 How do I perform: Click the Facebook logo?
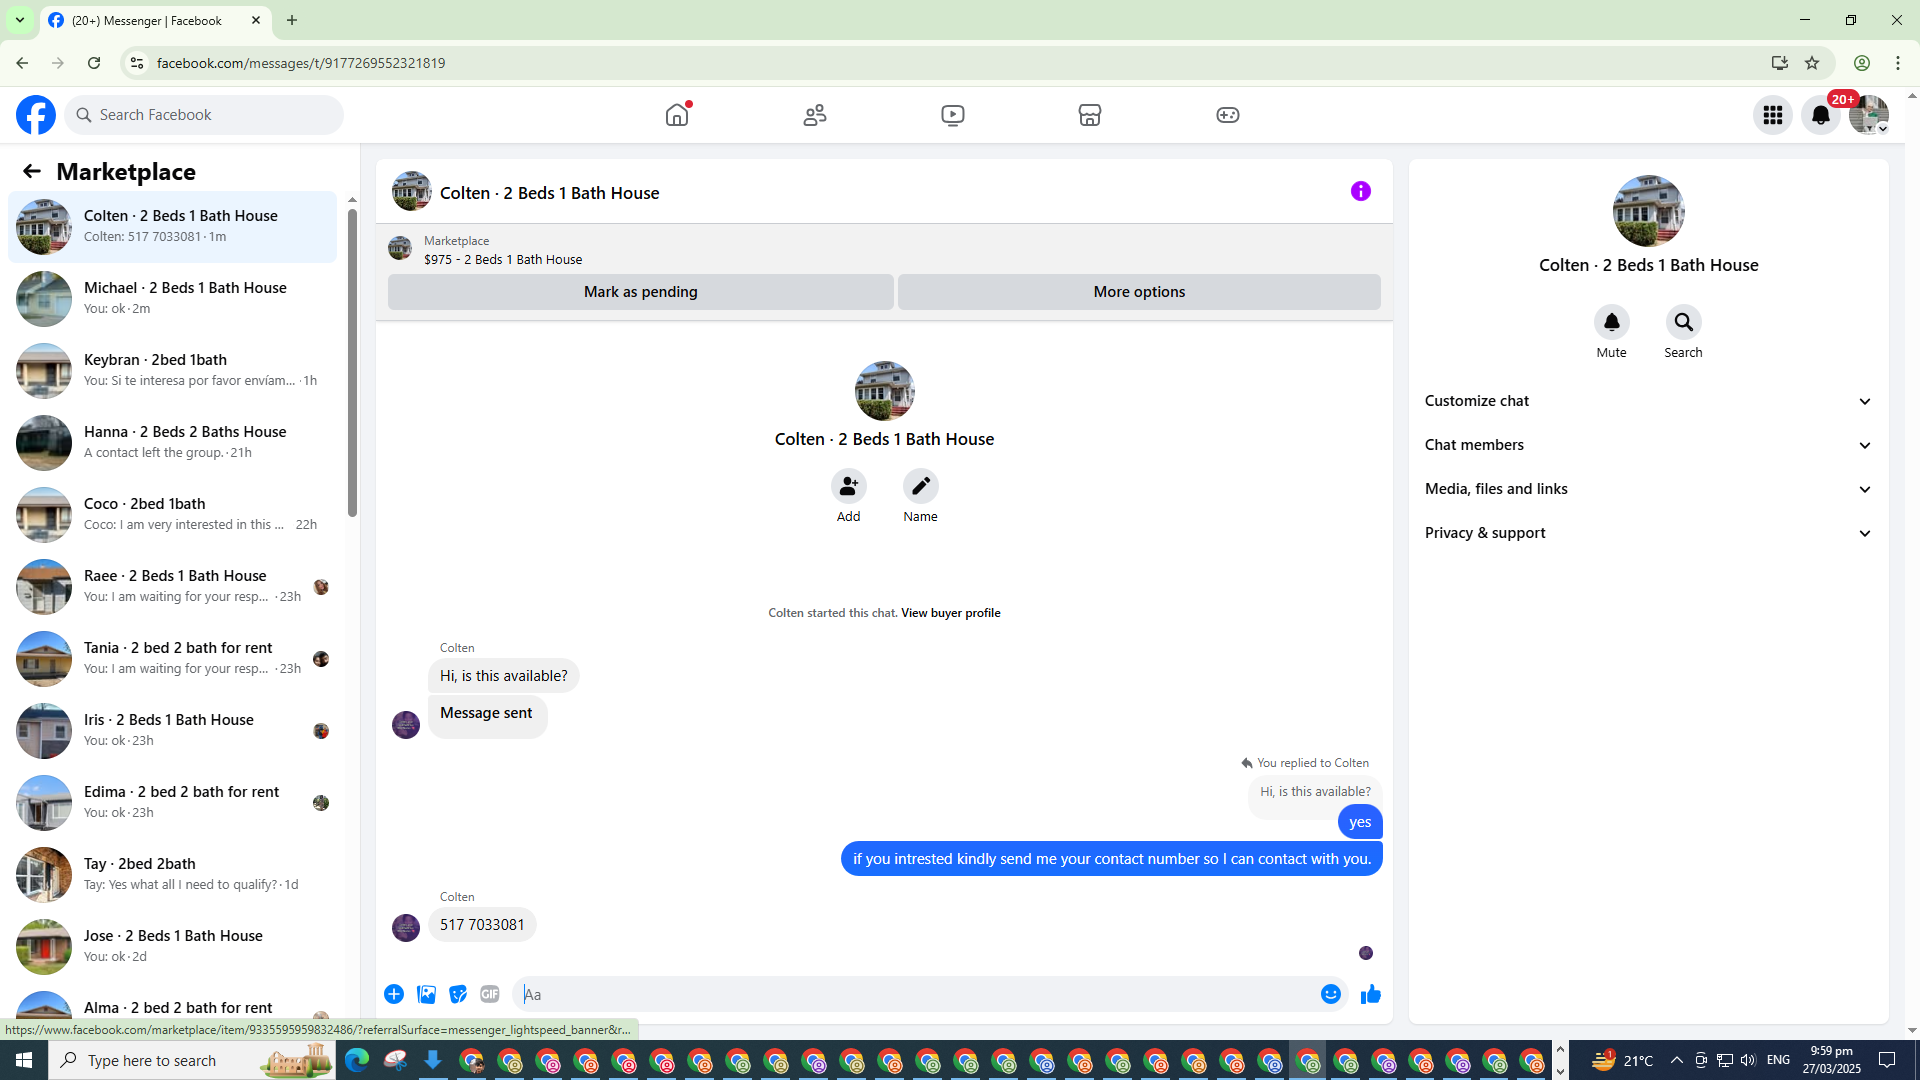point(36,115)
